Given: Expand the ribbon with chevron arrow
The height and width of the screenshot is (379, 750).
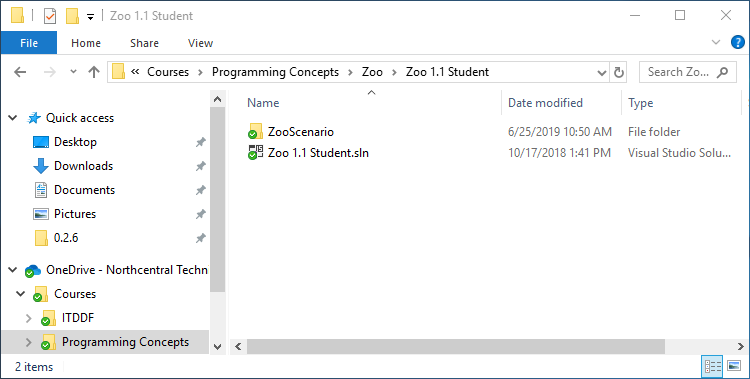Looking at the screenshot, I should click(716, 43).
